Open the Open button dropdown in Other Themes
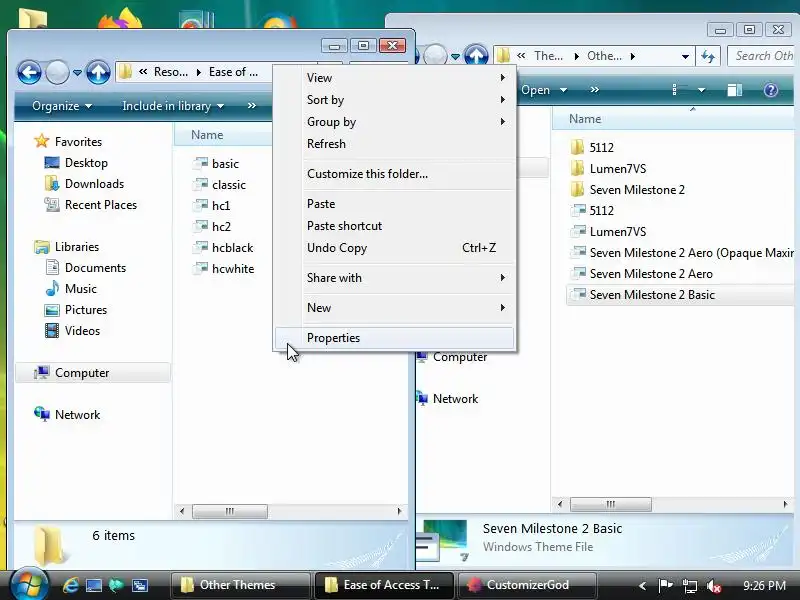800x600 pixels. [x=563, y=90]
